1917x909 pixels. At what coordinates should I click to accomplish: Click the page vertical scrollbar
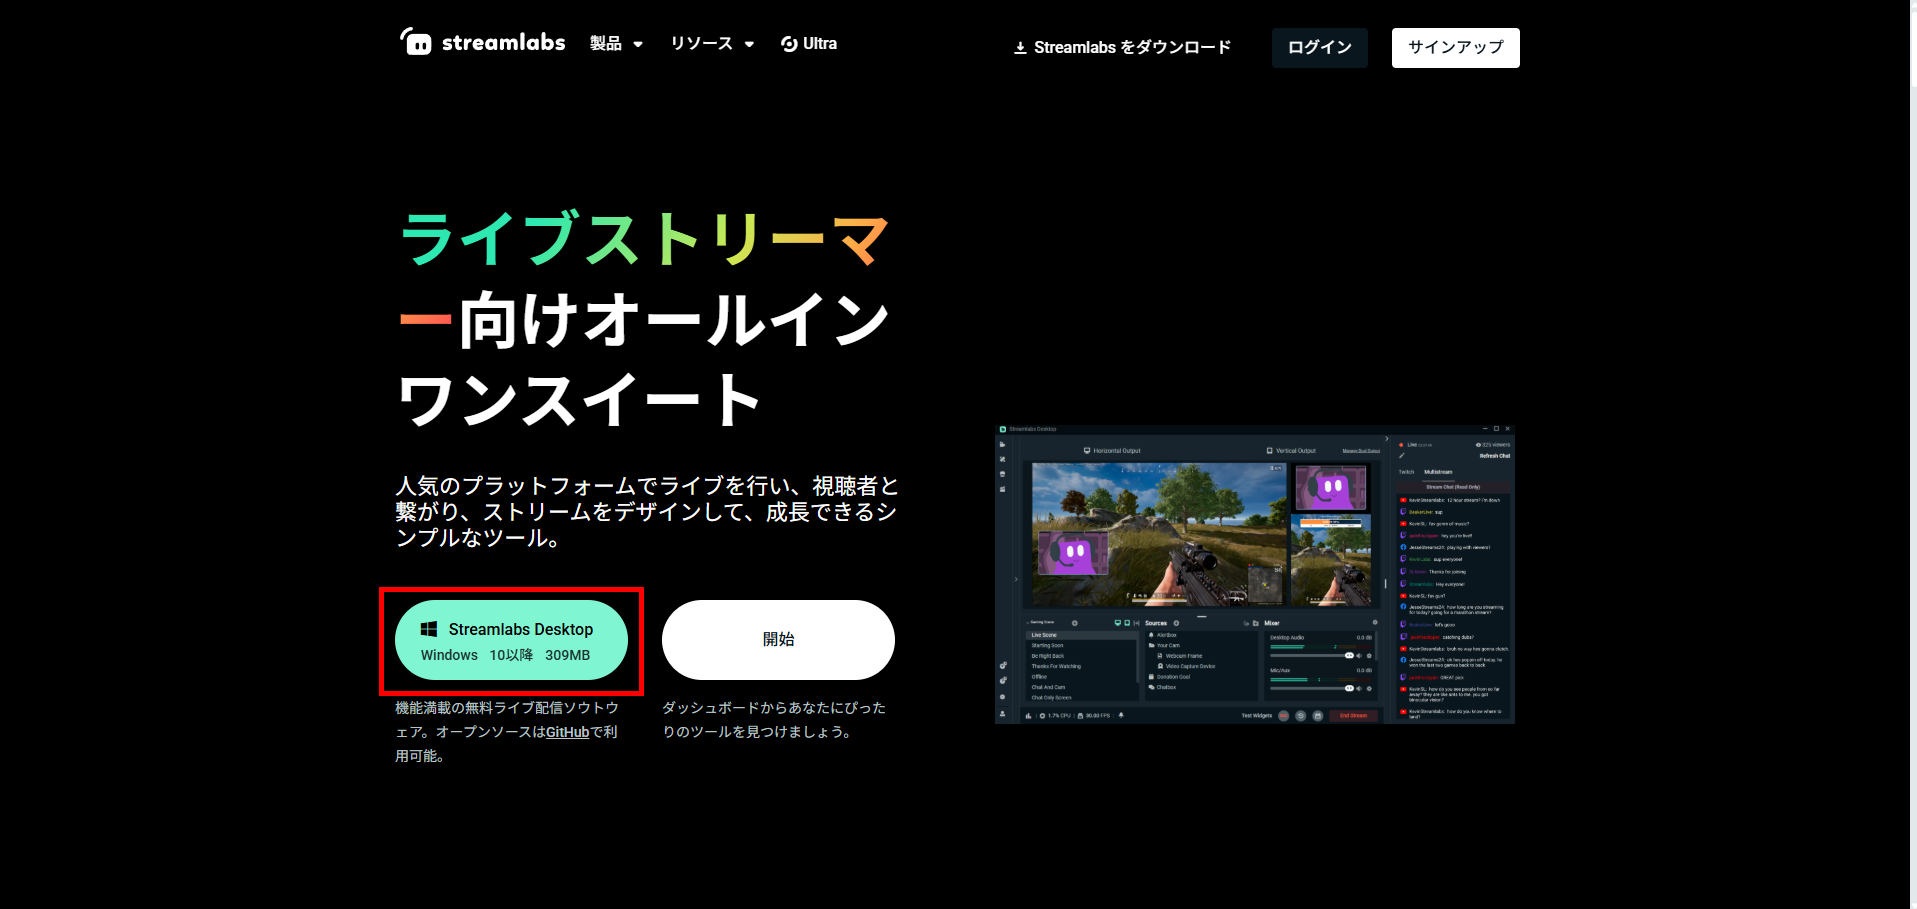1913,454
